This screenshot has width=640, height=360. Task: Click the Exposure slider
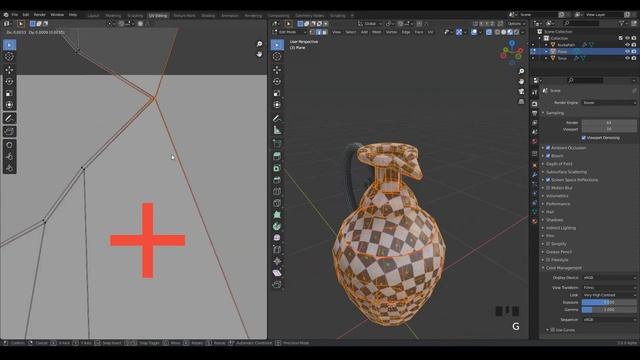(609, 302)
